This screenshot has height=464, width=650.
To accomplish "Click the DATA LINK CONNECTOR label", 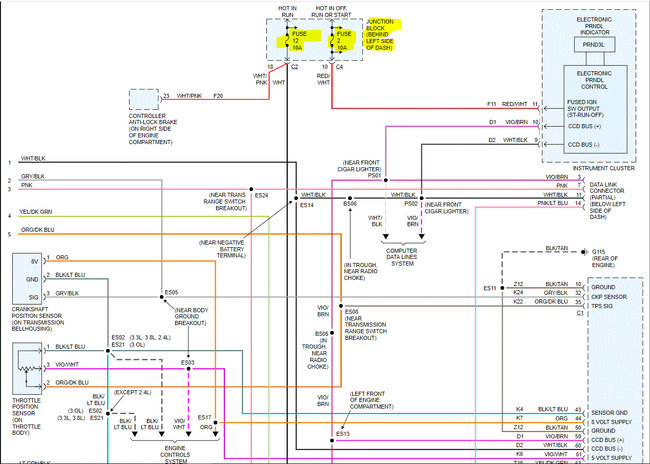I will (x=607, y=201).
